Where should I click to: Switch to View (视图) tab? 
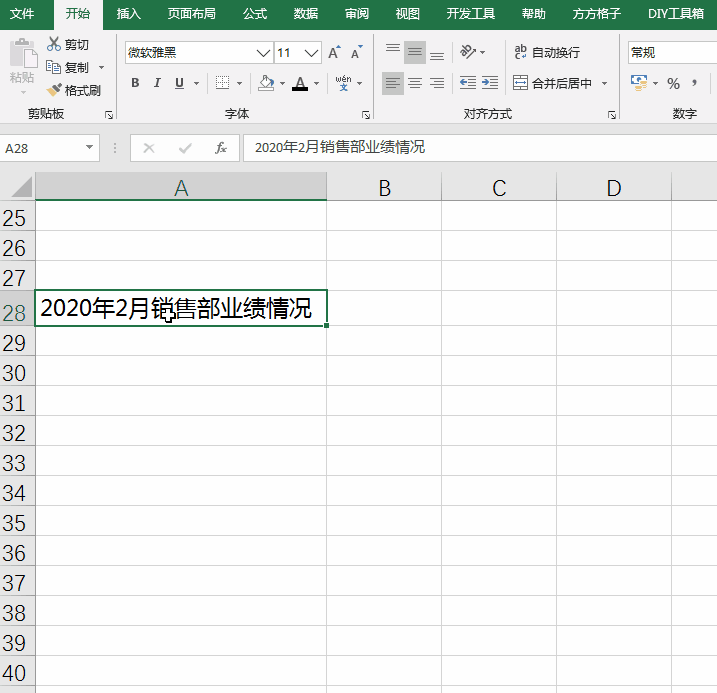click(x=407, y=14)
